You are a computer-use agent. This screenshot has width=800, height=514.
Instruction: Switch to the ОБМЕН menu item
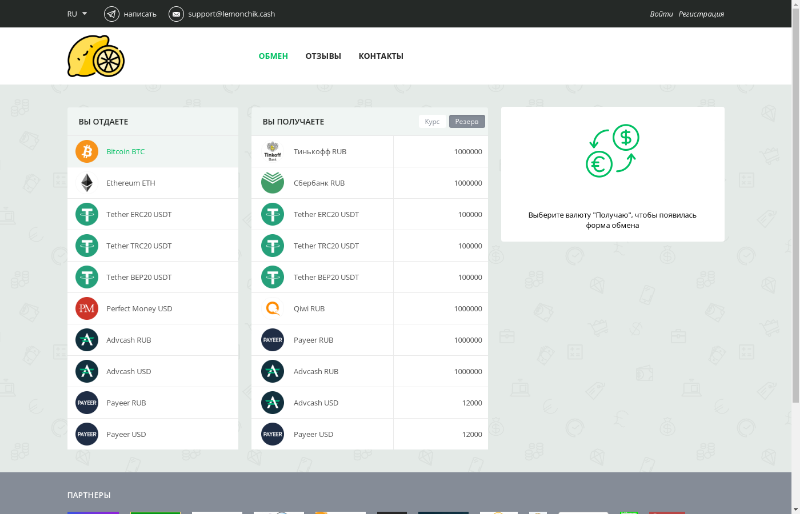click(273, 56)
